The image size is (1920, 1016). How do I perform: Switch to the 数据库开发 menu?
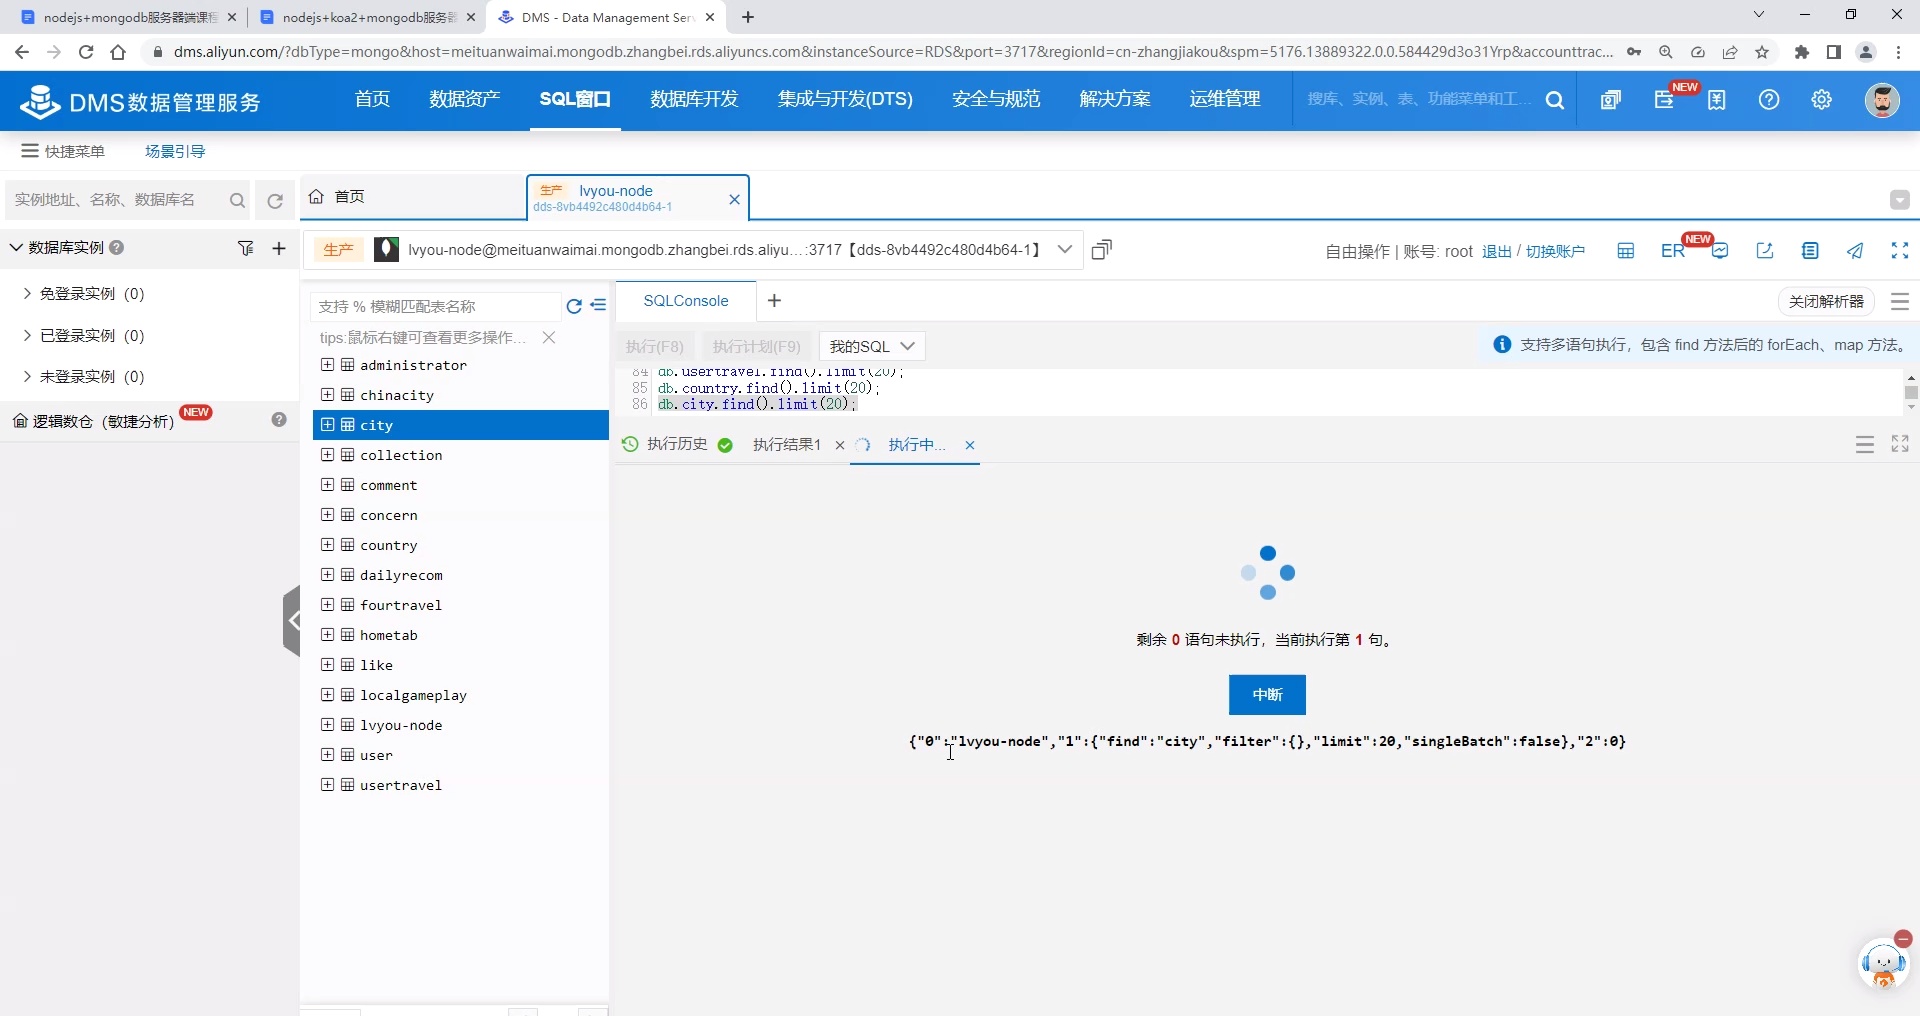click(693, 99)
